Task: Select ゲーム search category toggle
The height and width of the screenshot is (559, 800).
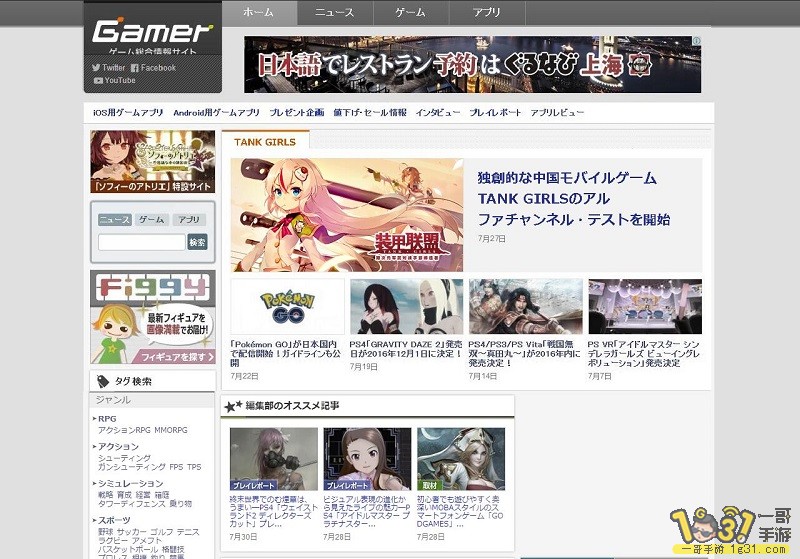Action: [152, 220]
